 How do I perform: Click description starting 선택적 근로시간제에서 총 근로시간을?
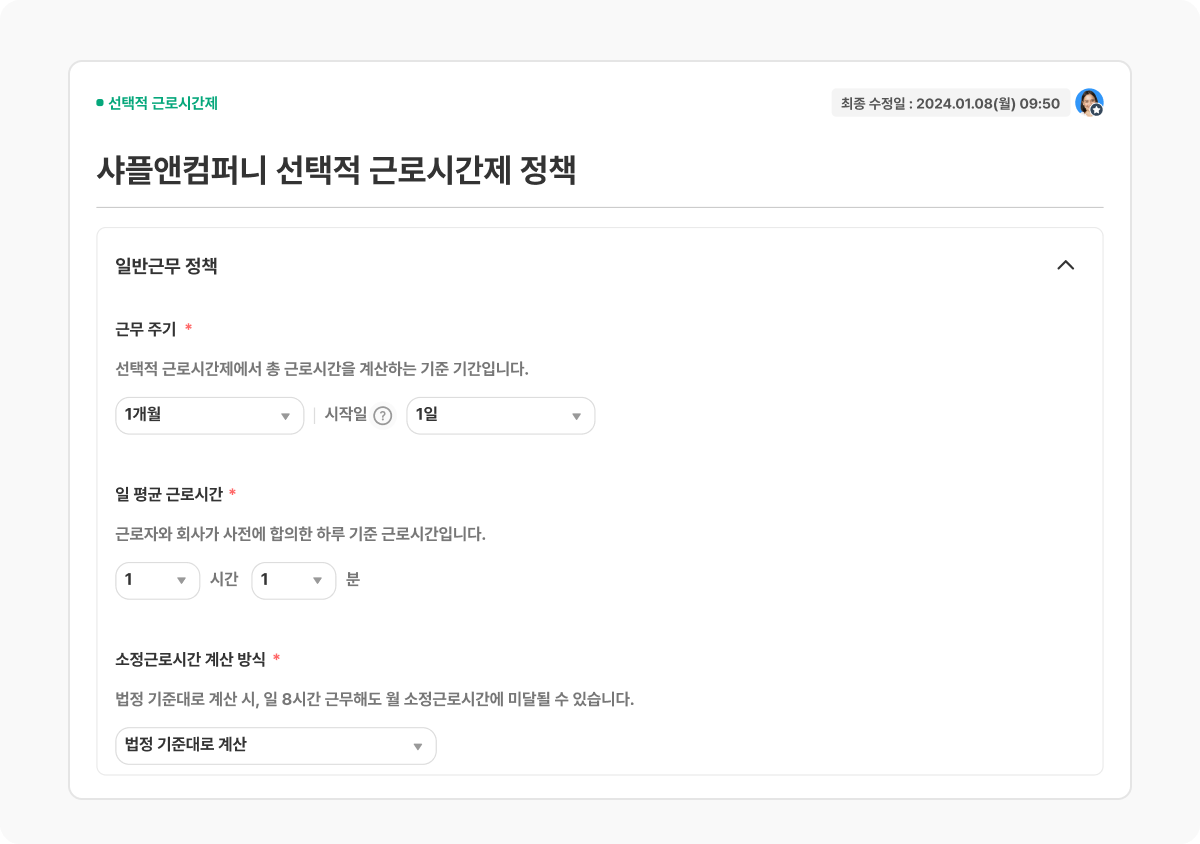(x=322, y=369)
